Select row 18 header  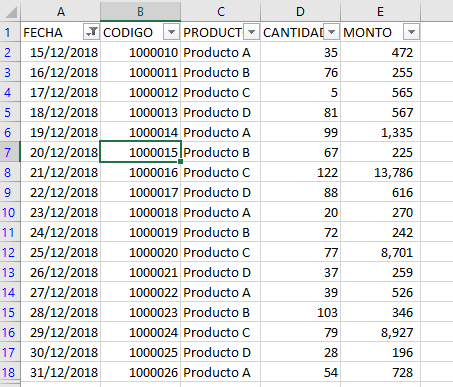(10, 372)
